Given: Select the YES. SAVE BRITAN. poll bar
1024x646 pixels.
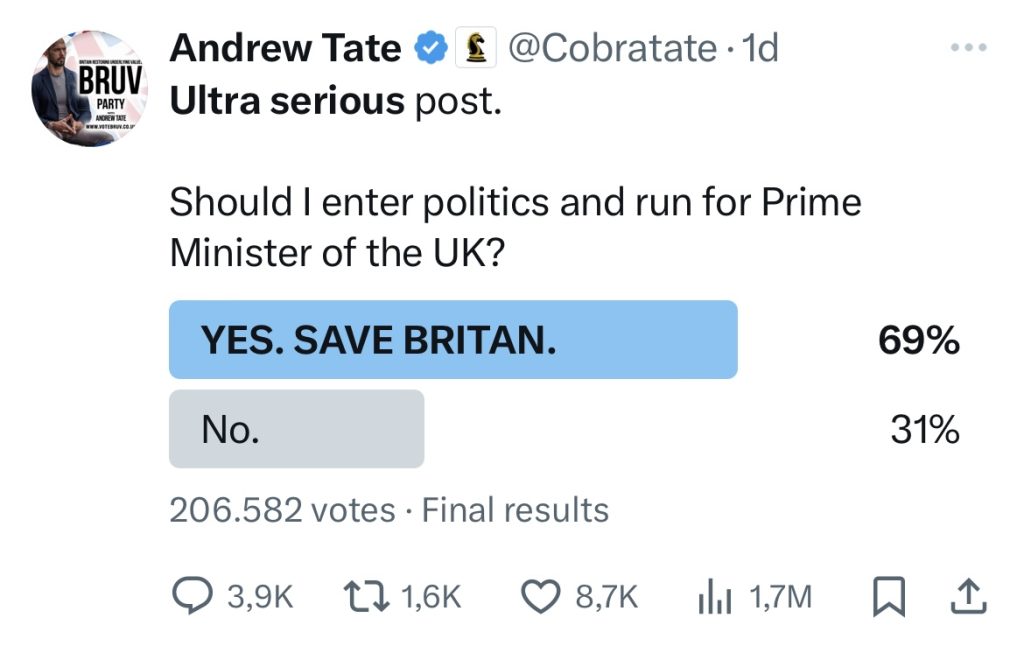Looking at the screenshot, I should click(x=453, y=340).
